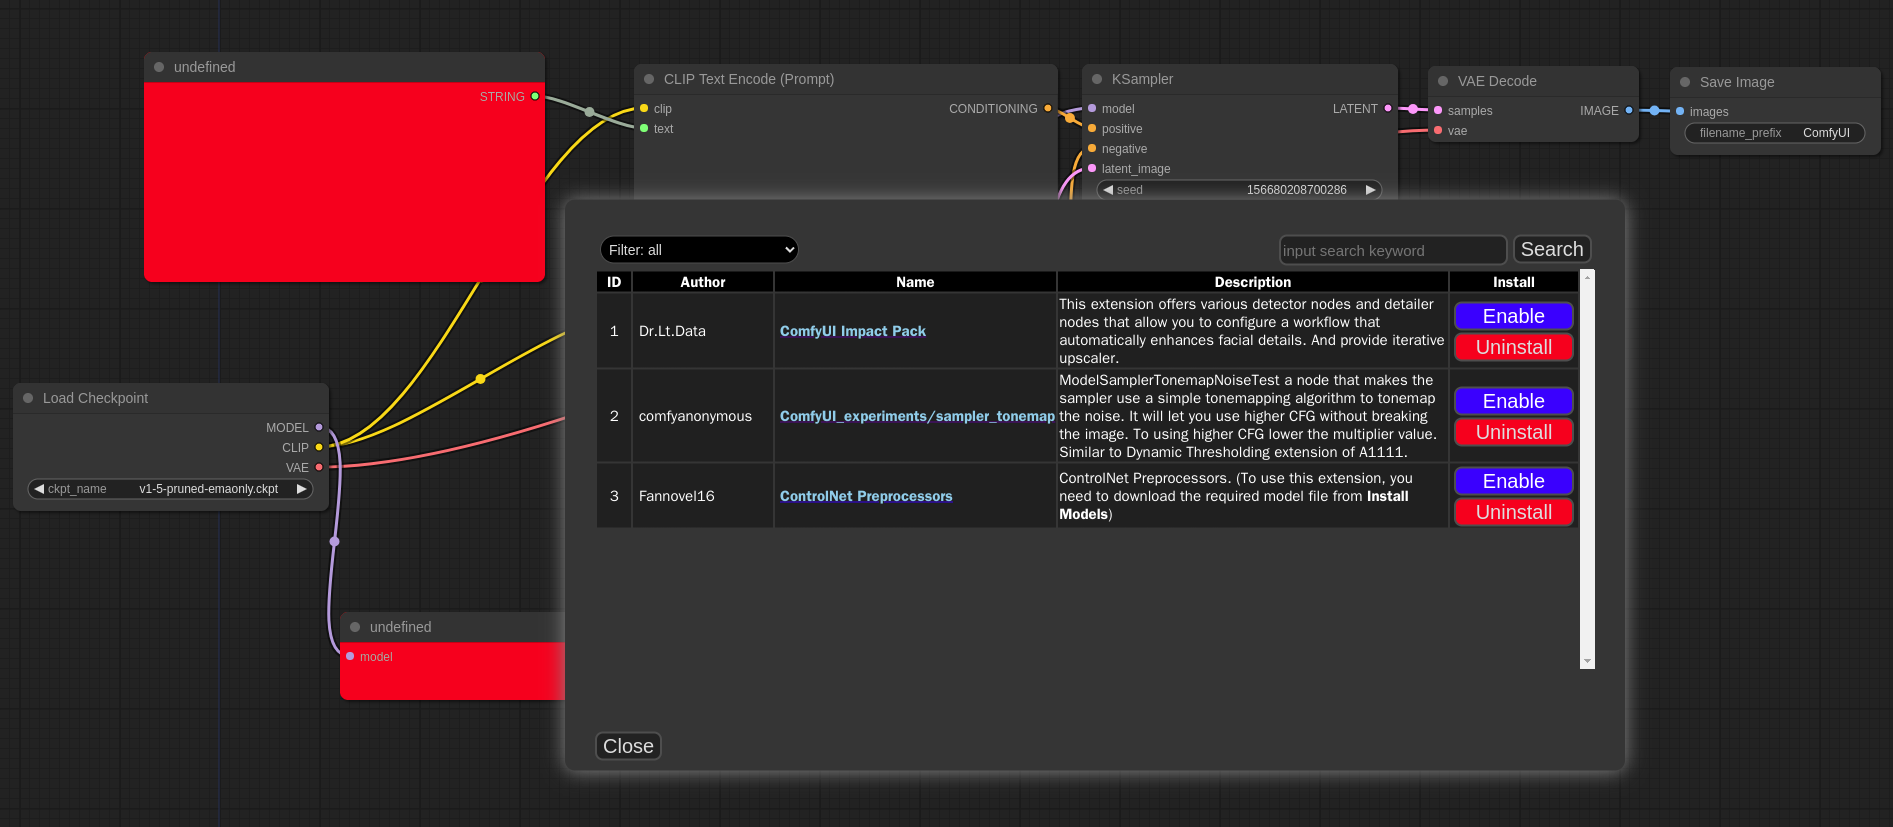Click the MODEL output port on Load Checkpoint
Image resolution: width=1893 pixels, height=827 pixels.
(x=319, y=428)
